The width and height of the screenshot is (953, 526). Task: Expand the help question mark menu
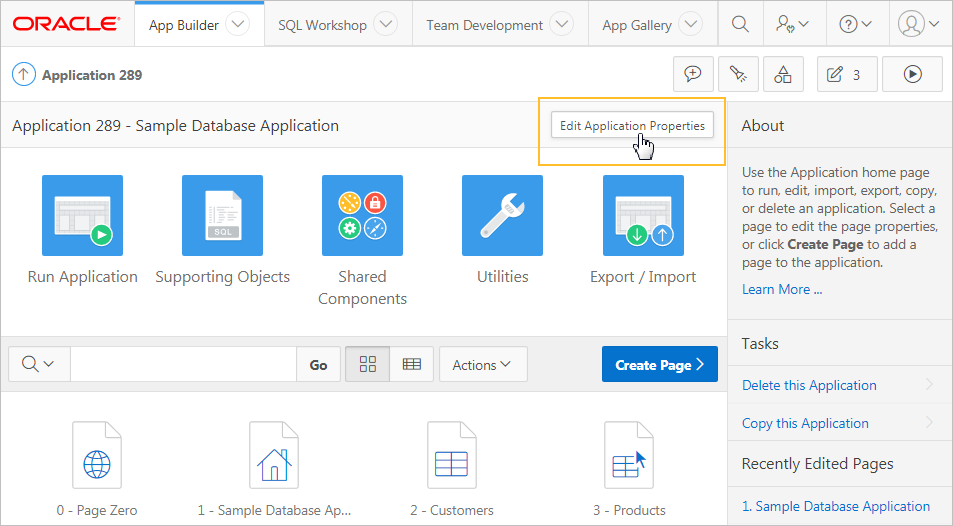coord(856,24)
